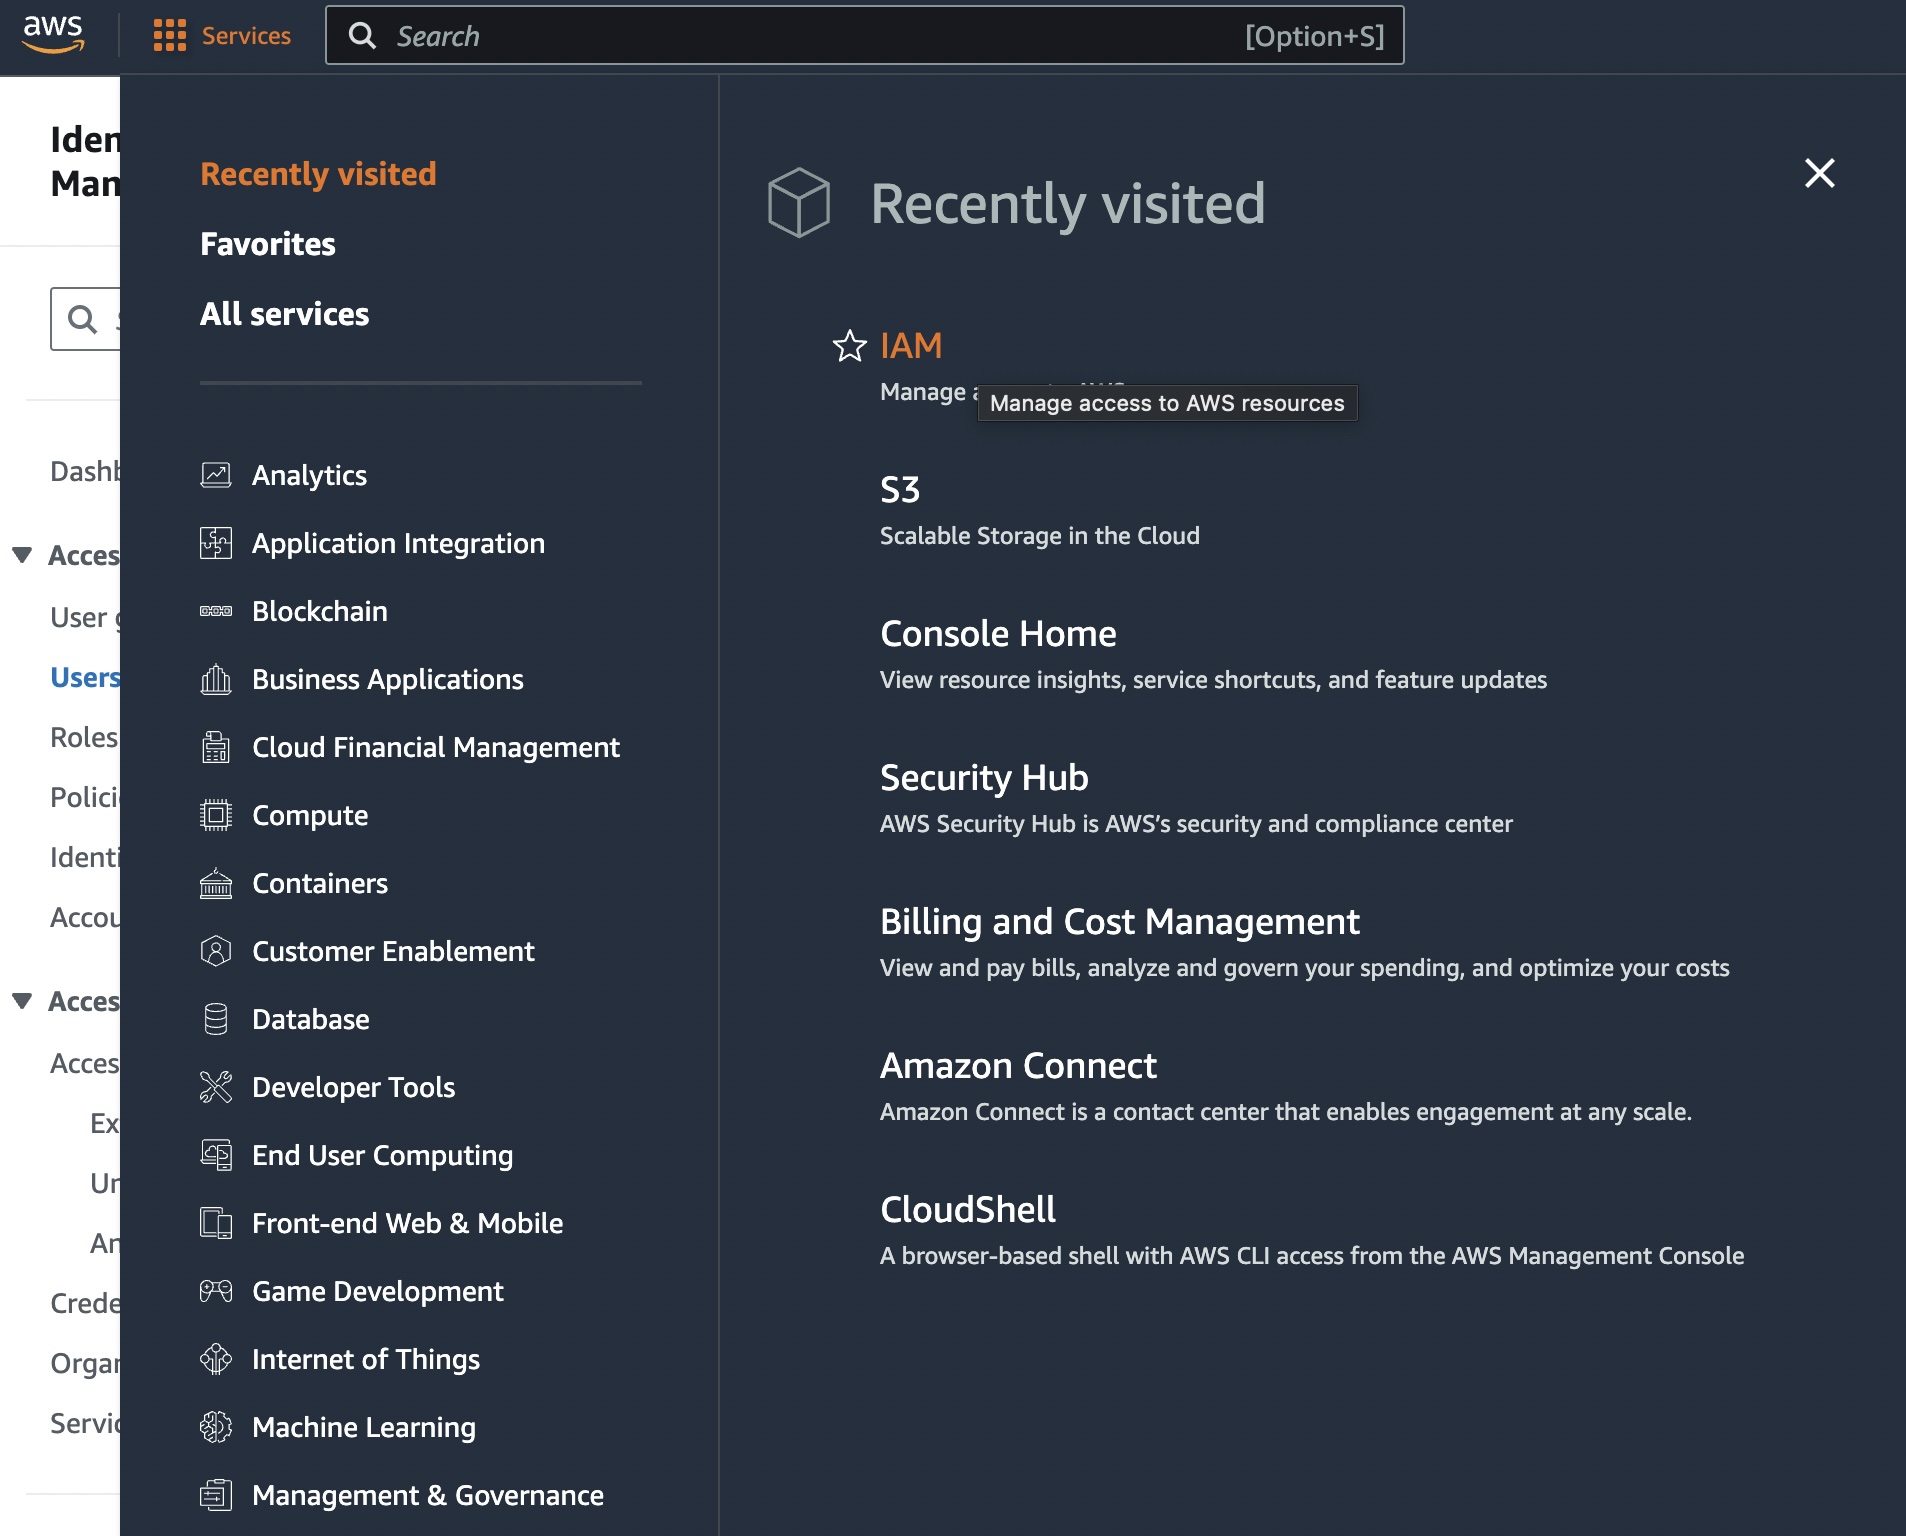This screenshot has height=1536, width=1906.
Task: Open the Compute category
Action: point(310,815)
